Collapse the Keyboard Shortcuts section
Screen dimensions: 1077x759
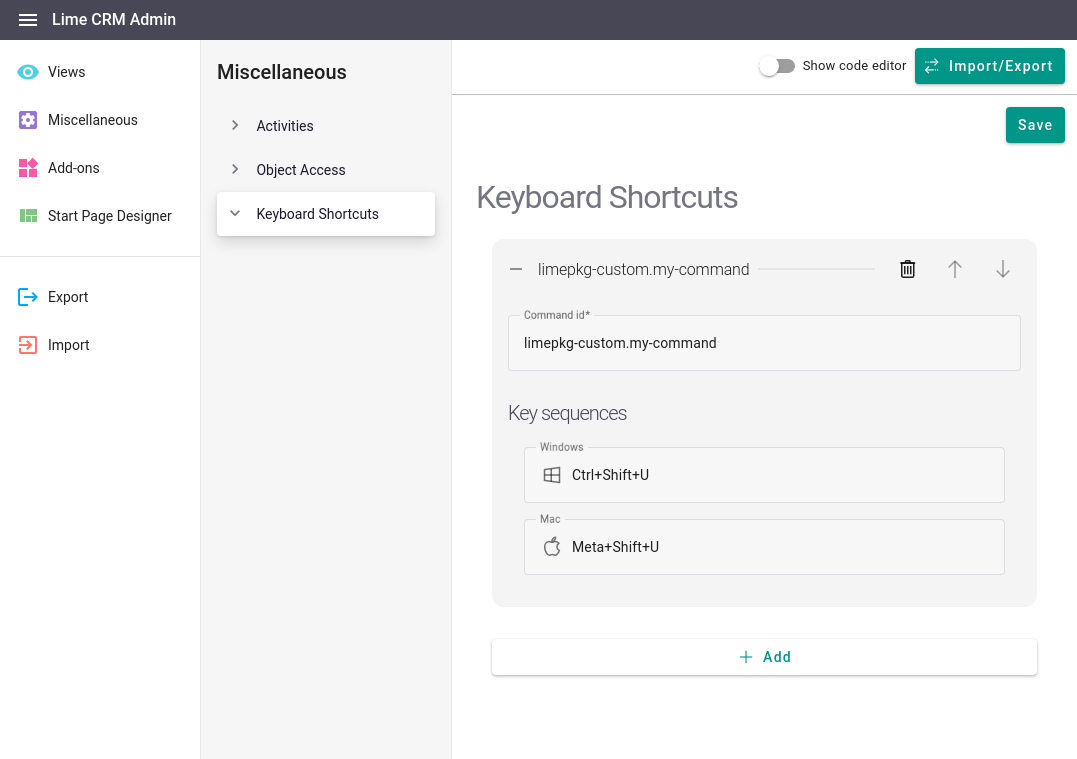(234, 213)
